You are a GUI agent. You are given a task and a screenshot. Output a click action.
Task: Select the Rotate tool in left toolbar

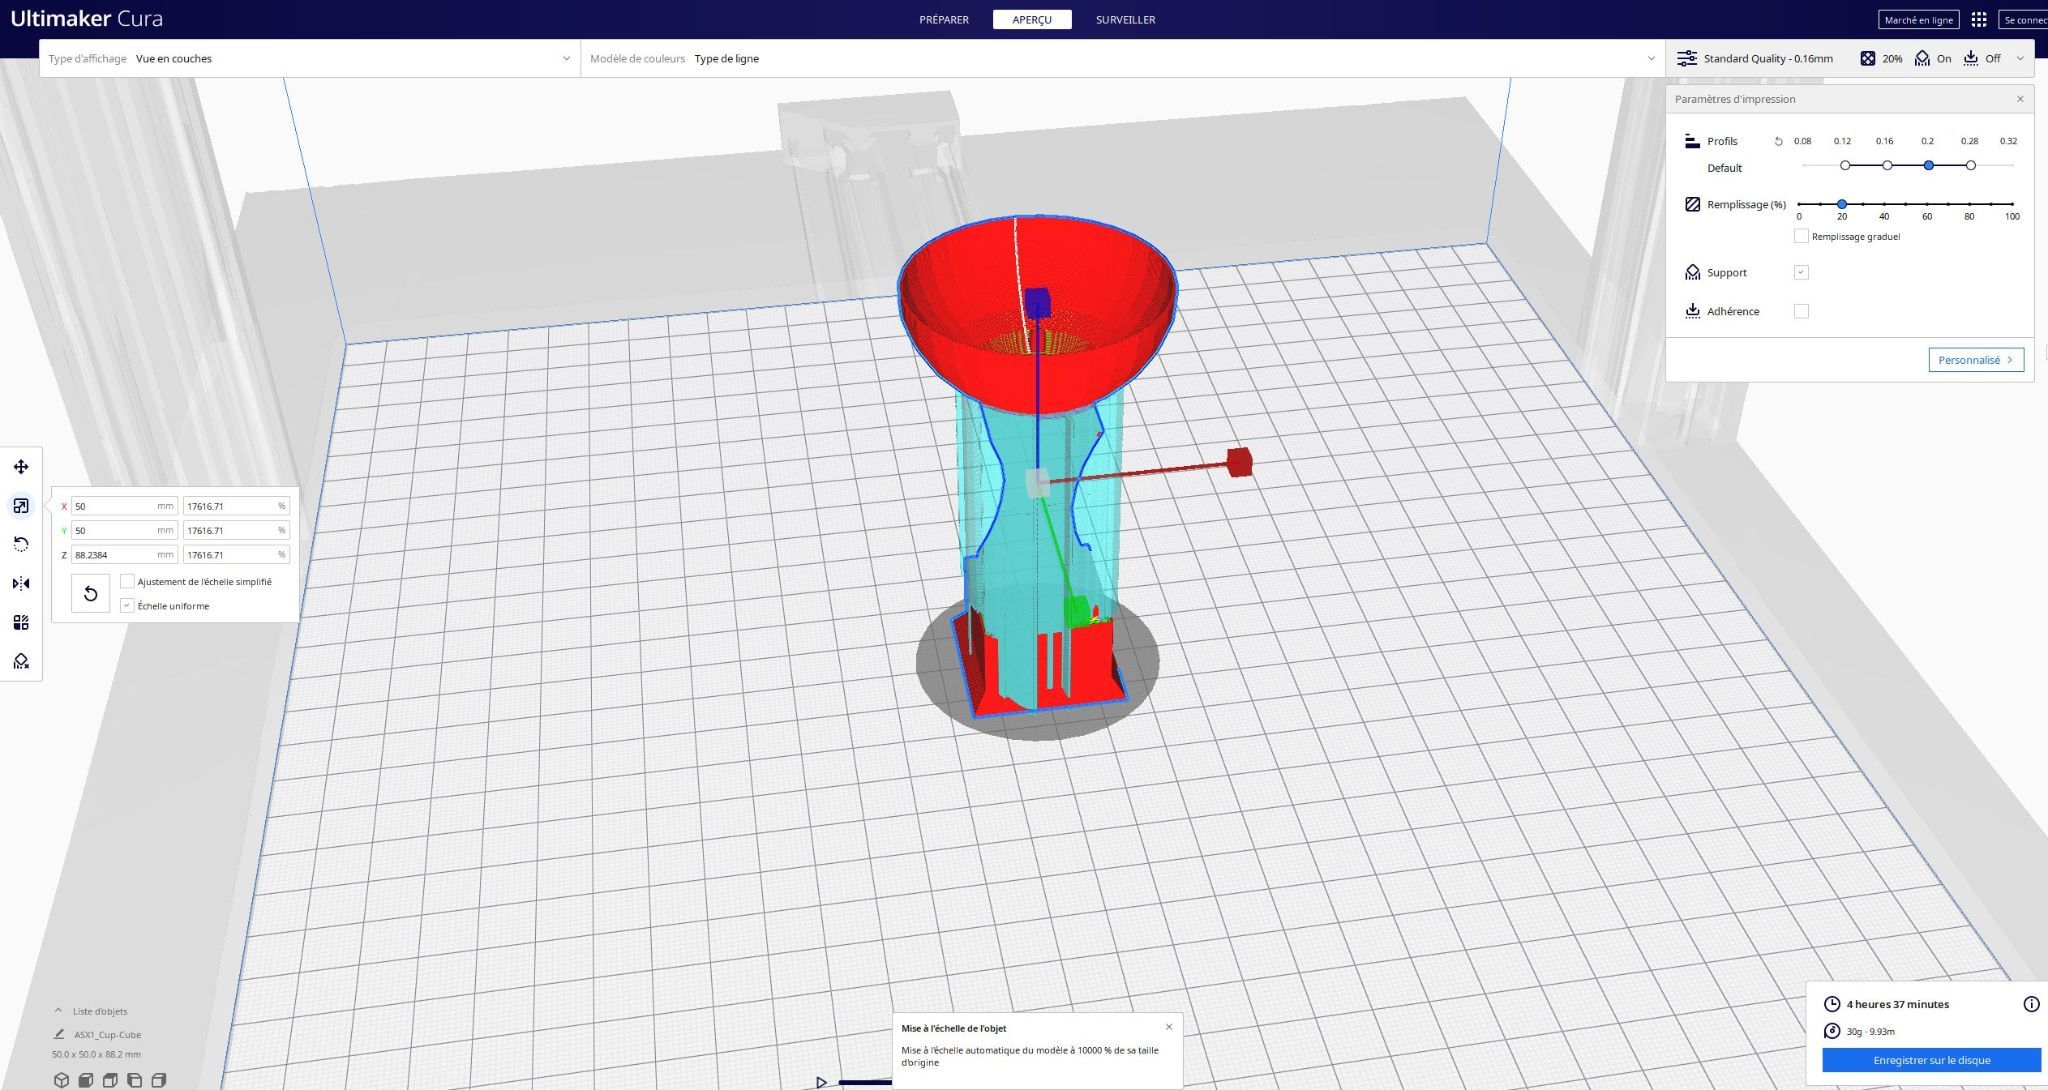pyautogui.click(x=21, y=544)
